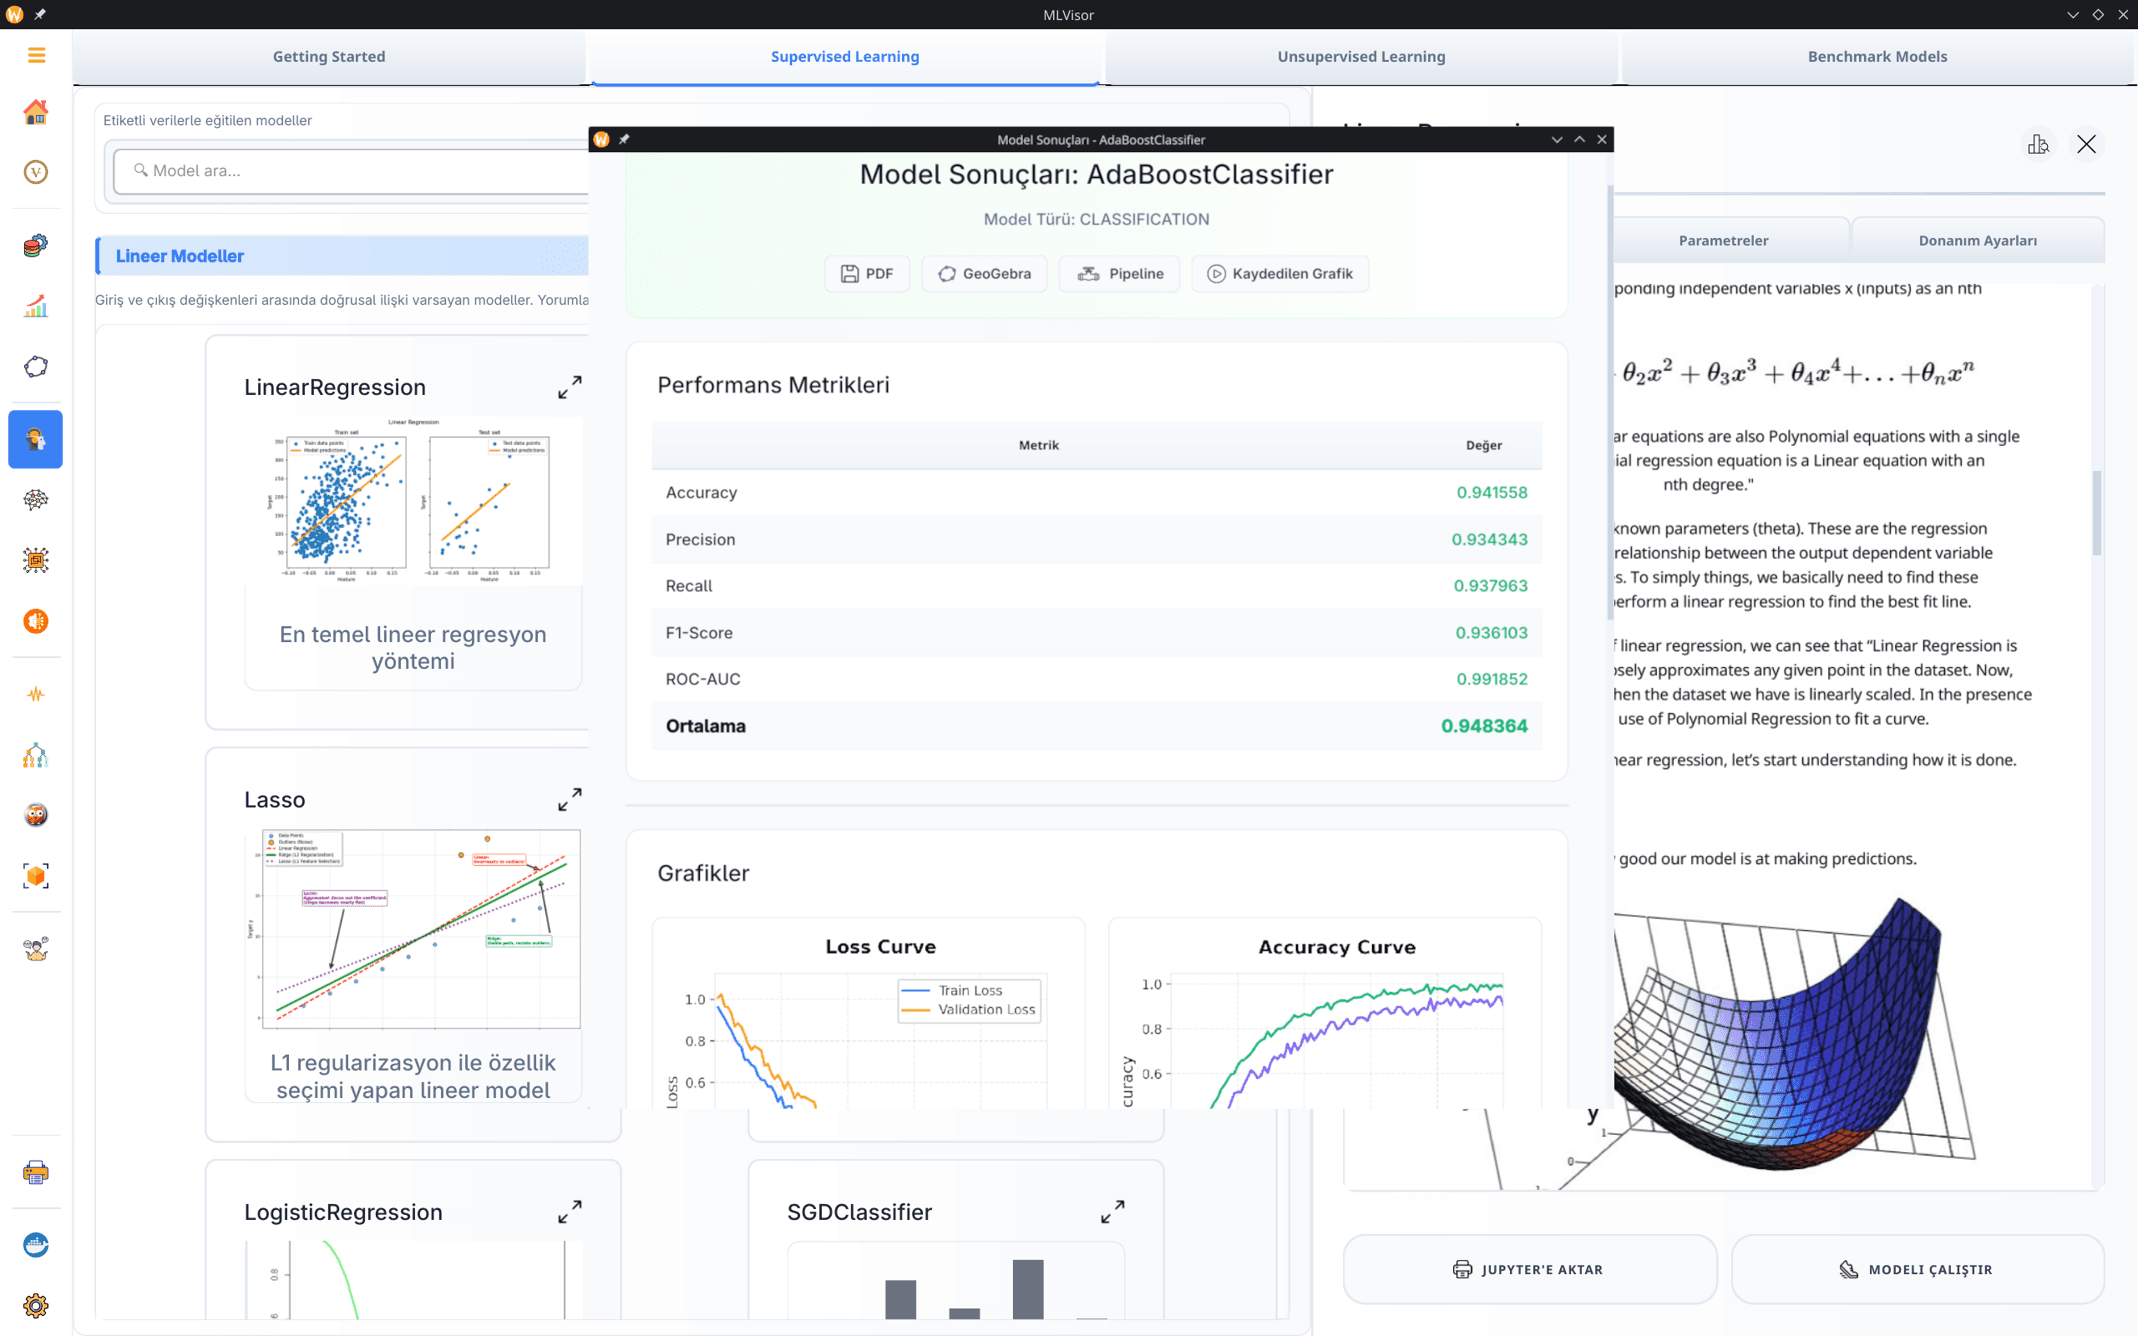
Task: Open the polygon shape sidebar icon
Action: point(36,367)
